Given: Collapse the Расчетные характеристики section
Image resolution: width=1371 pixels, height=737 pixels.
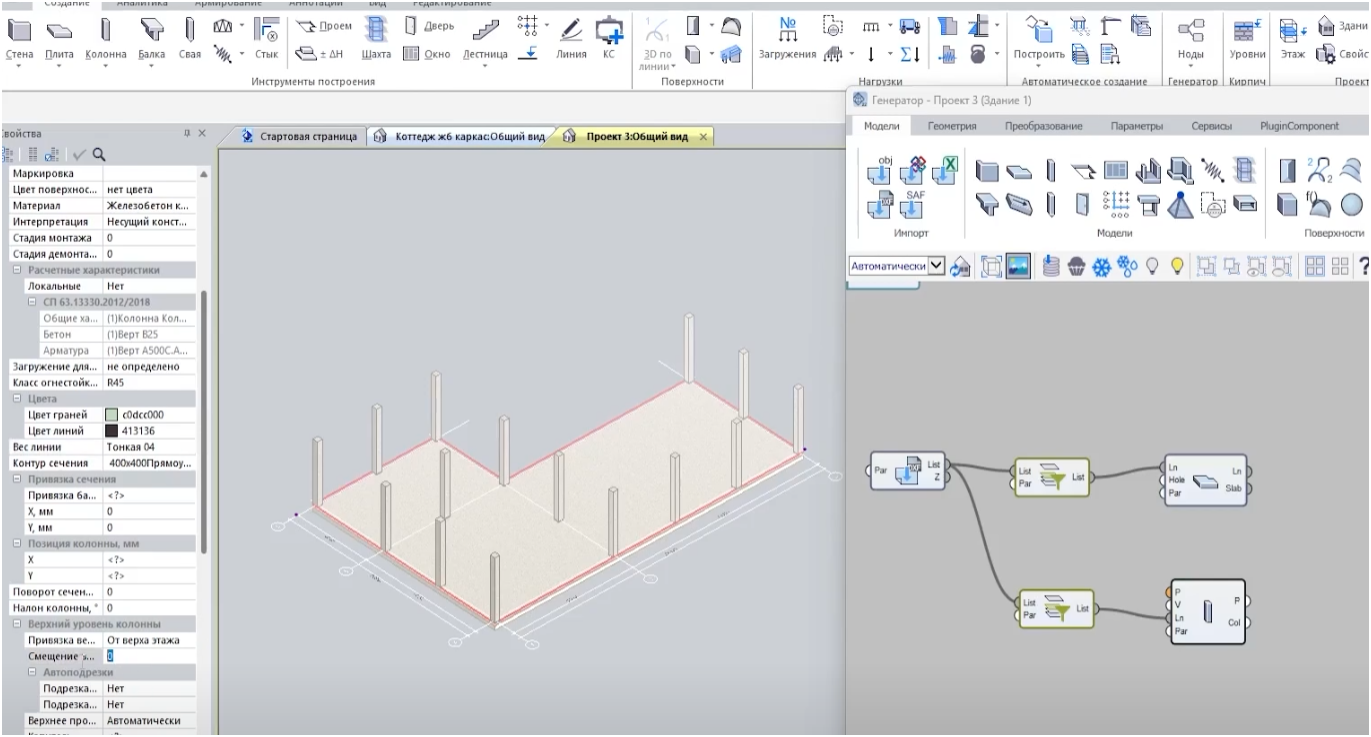Looking at the screenshot, I should (17, 270).
